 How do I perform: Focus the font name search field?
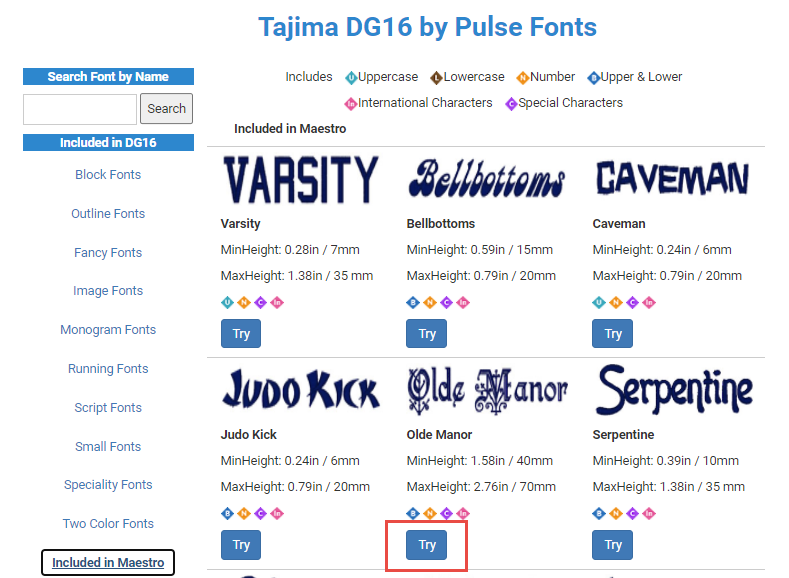click(x=80, y=109)
